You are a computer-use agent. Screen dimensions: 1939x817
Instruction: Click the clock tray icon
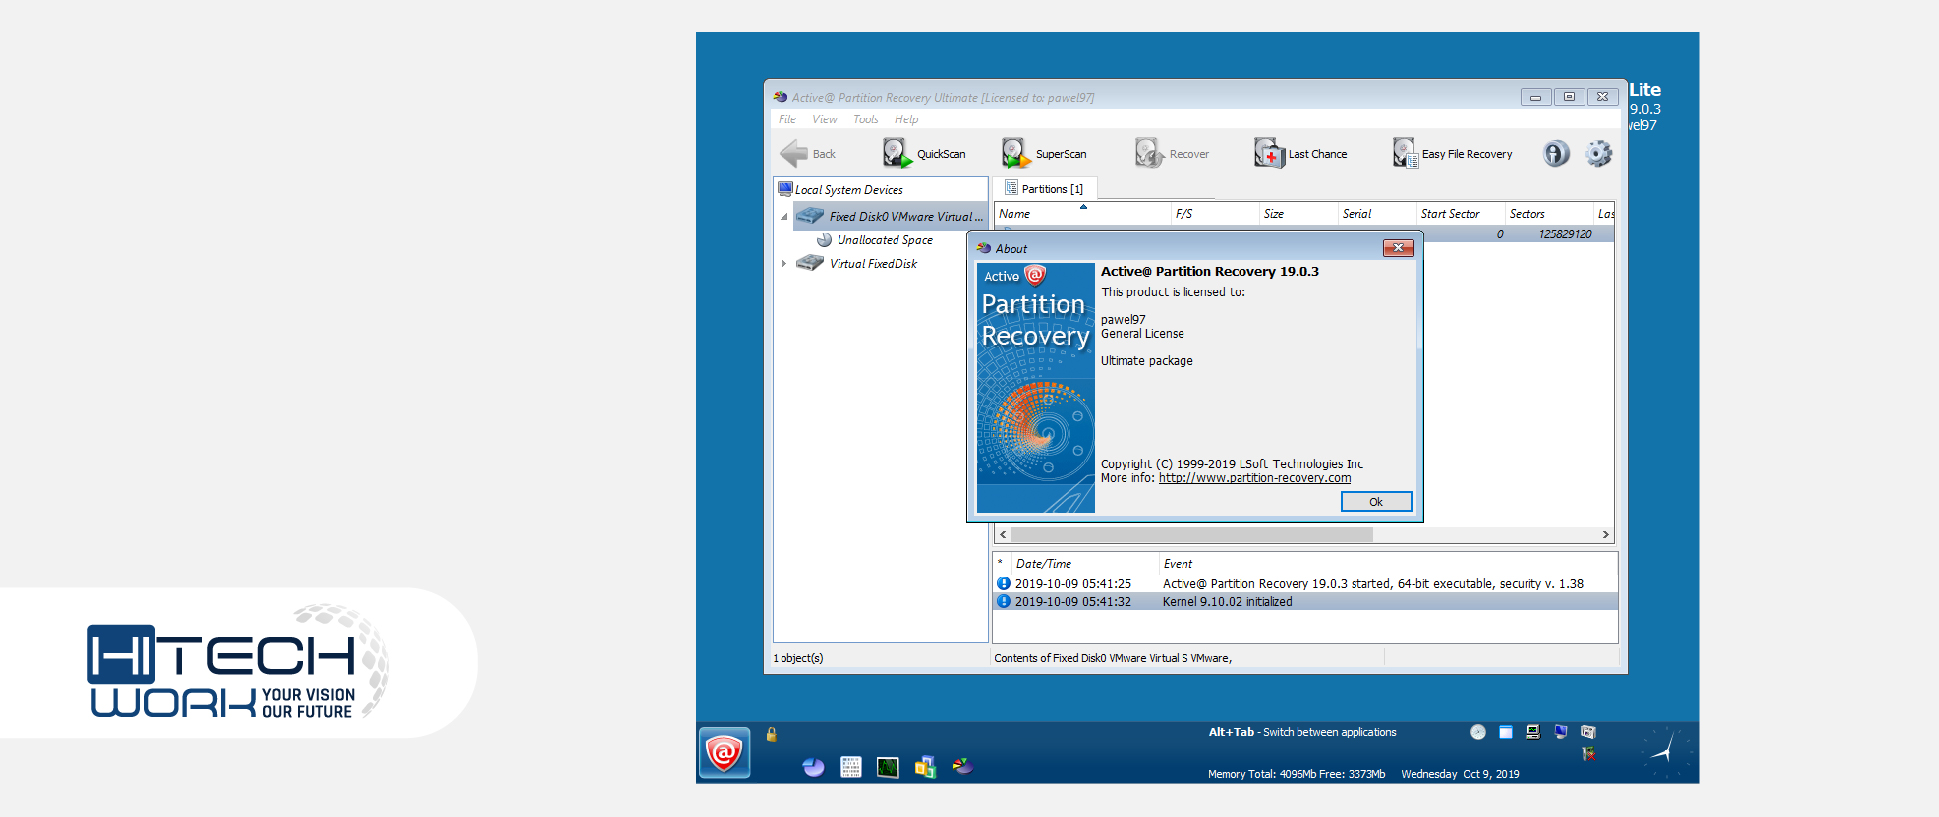(x=1478, y=732)
